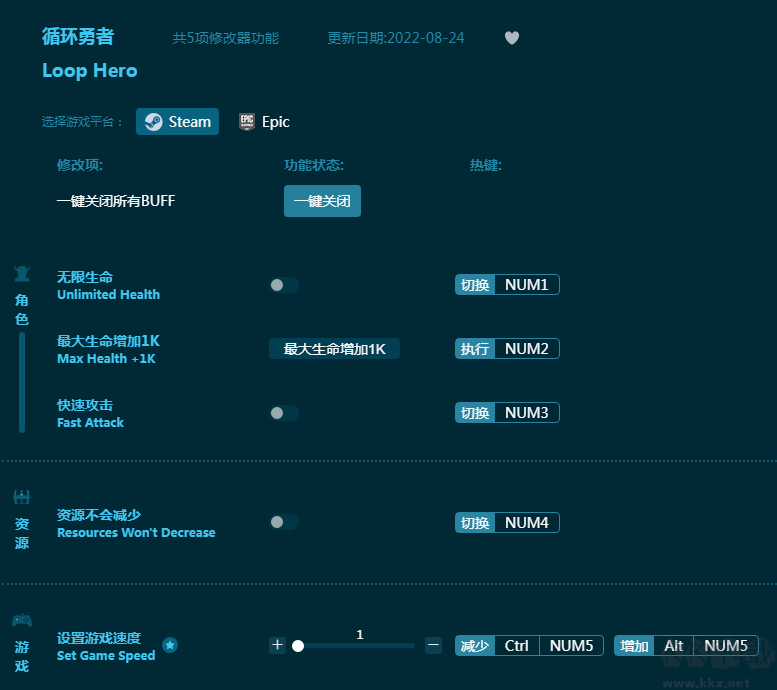
Task: Click the 切换 NUM3 hotkey box
Action: click(507, 412)
